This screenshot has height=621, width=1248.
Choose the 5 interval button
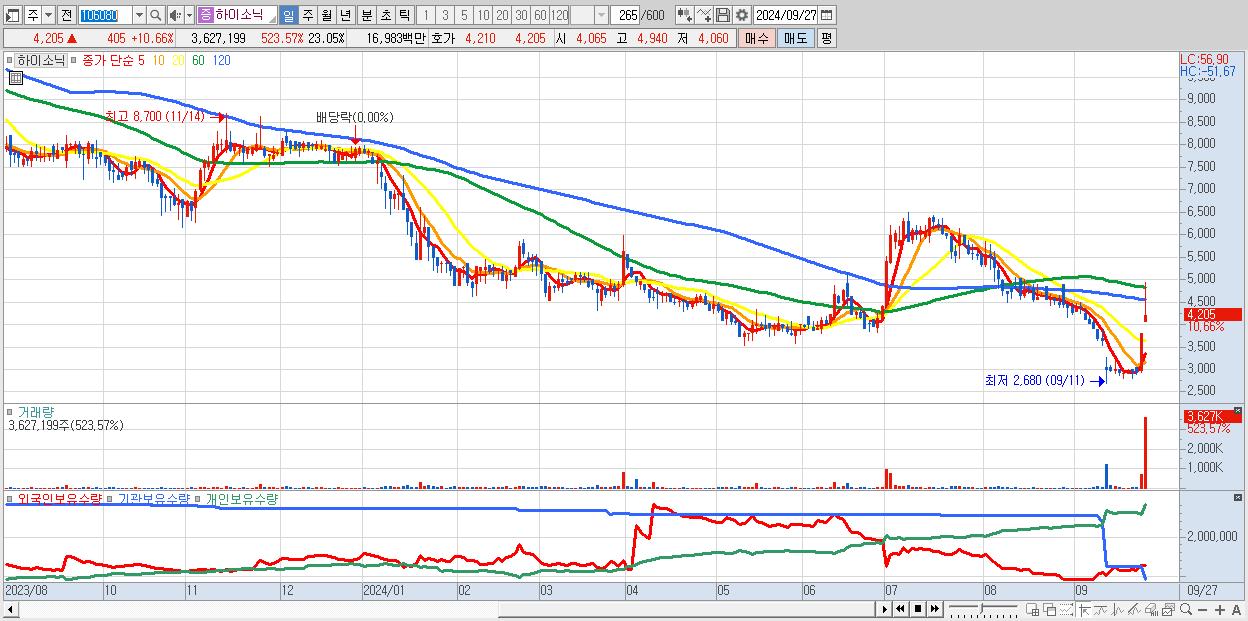pyautogui.click(x=464, y=15)
